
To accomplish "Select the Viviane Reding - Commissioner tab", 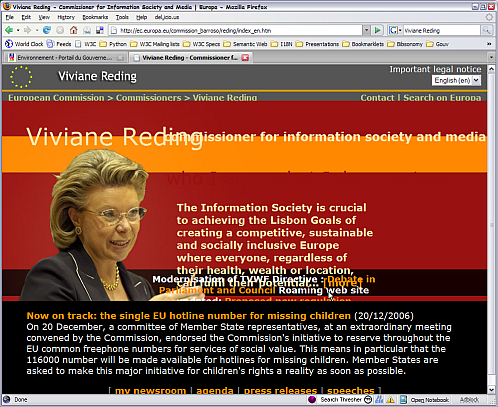I will coord(191,58).
